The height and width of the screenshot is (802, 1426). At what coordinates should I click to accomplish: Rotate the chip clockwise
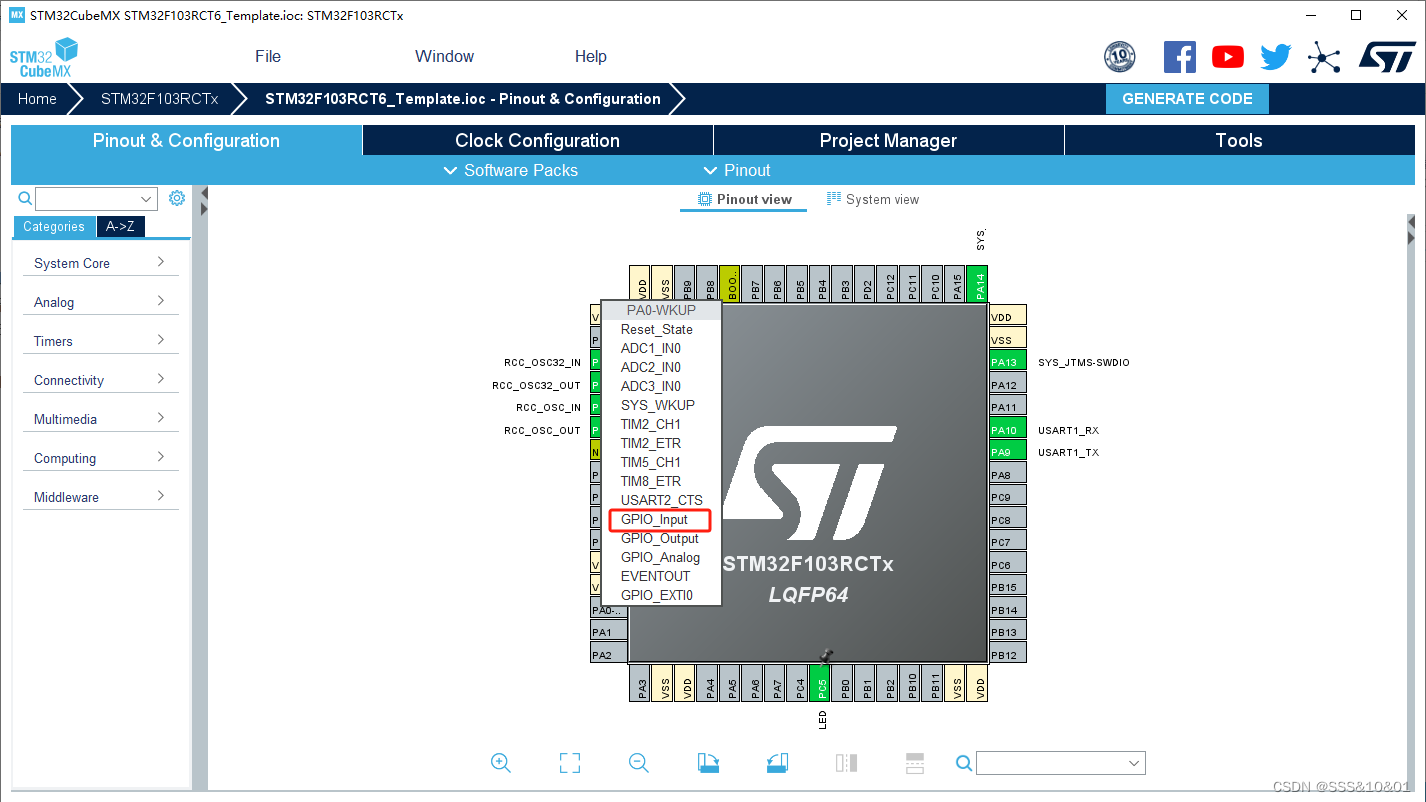pyautogui.click(x=708, y=763)
